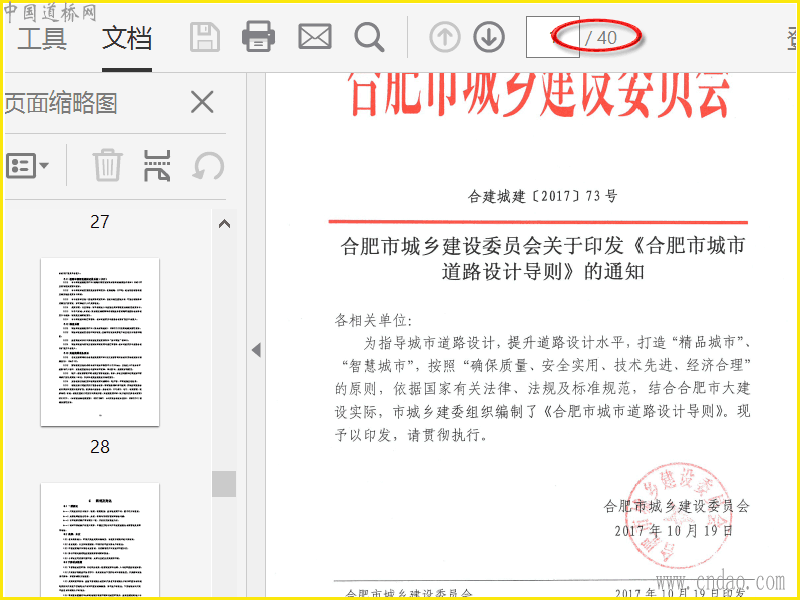Click the date 2017年10月19日 below signature
The image size is (800, 600).
tap(673, 531)
